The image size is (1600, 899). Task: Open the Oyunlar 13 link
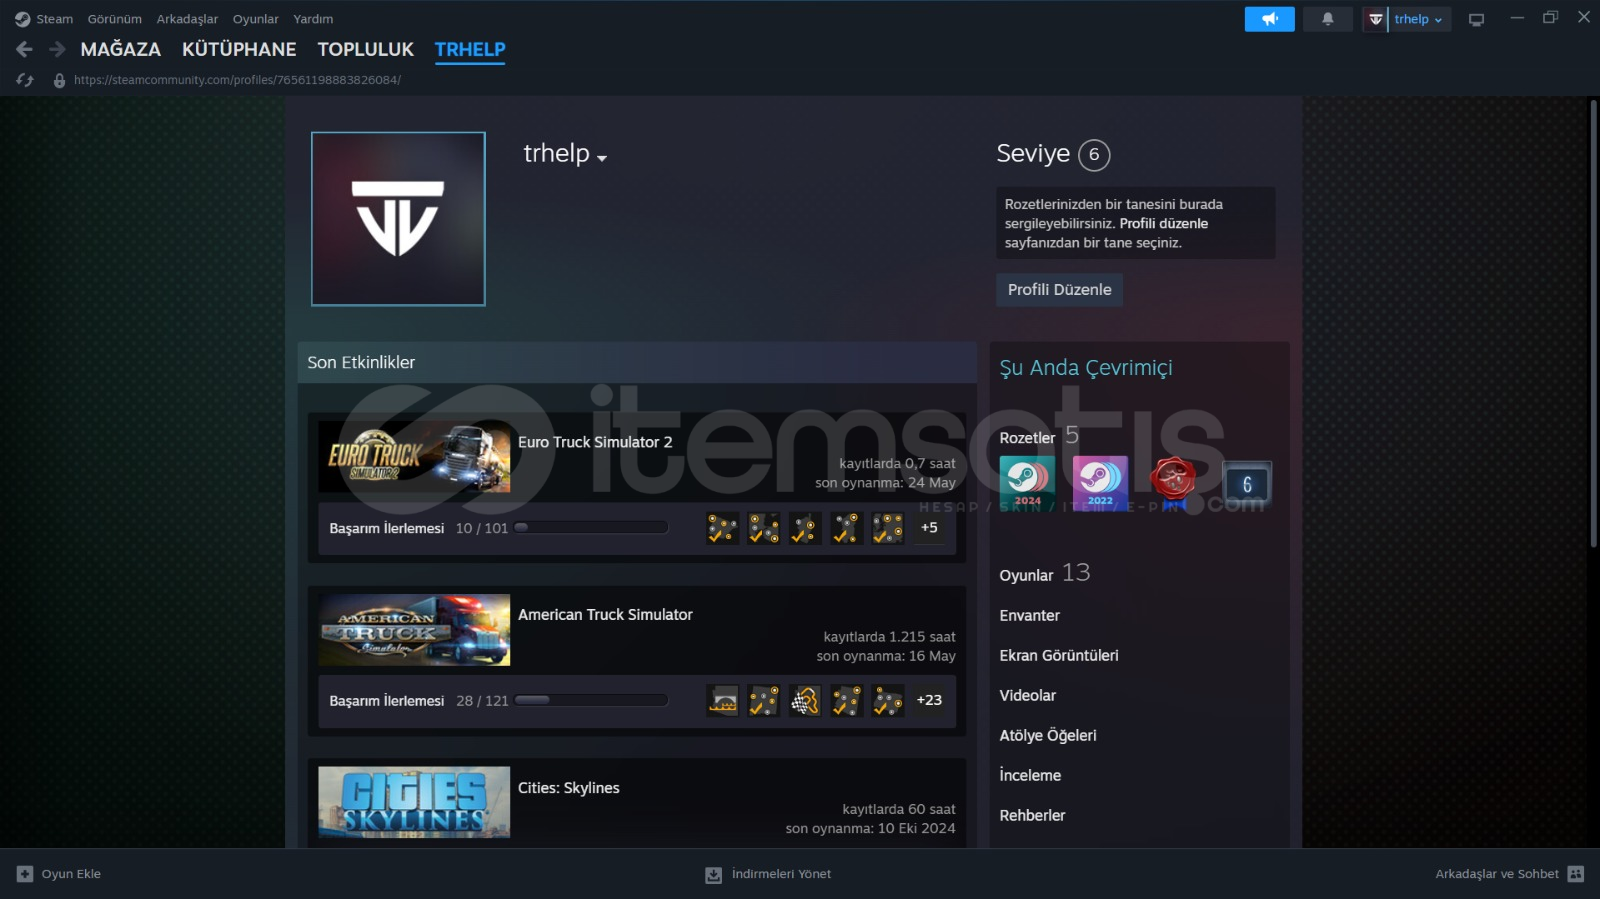(1045, 573)
